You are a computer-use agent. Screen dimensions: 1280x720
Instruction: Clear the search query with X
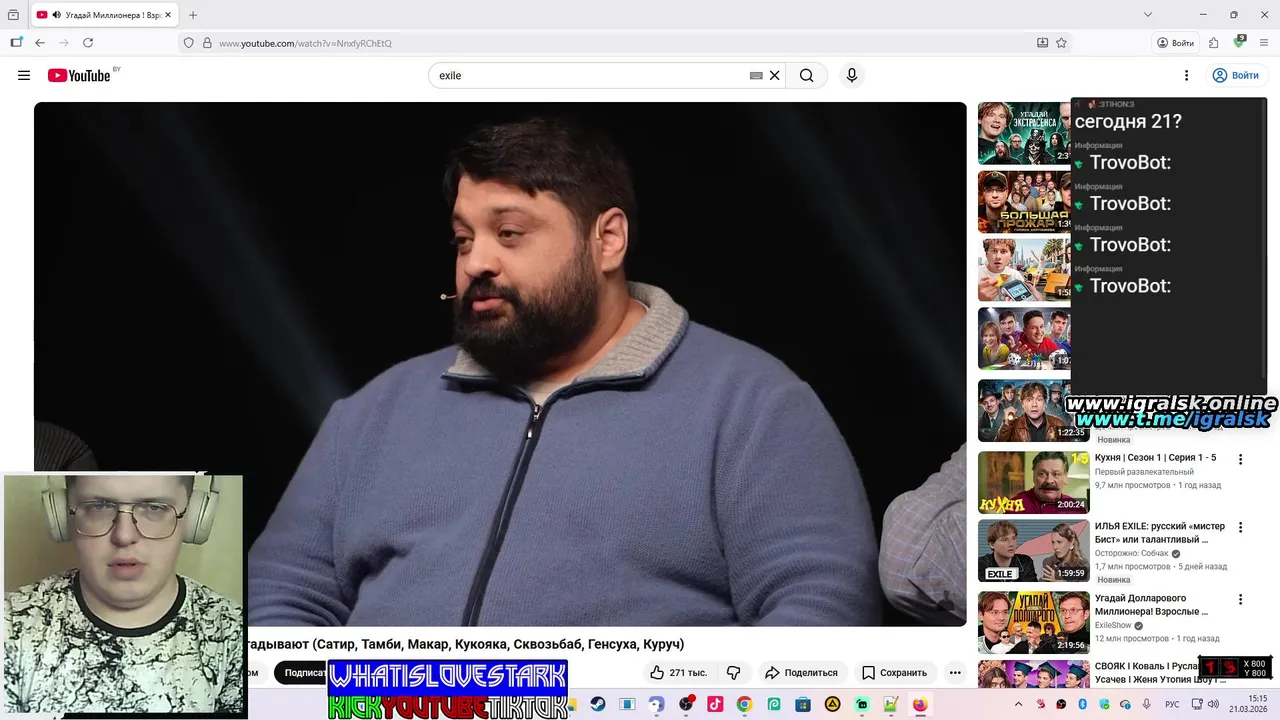pyautogui.click(x=774, y=75)
